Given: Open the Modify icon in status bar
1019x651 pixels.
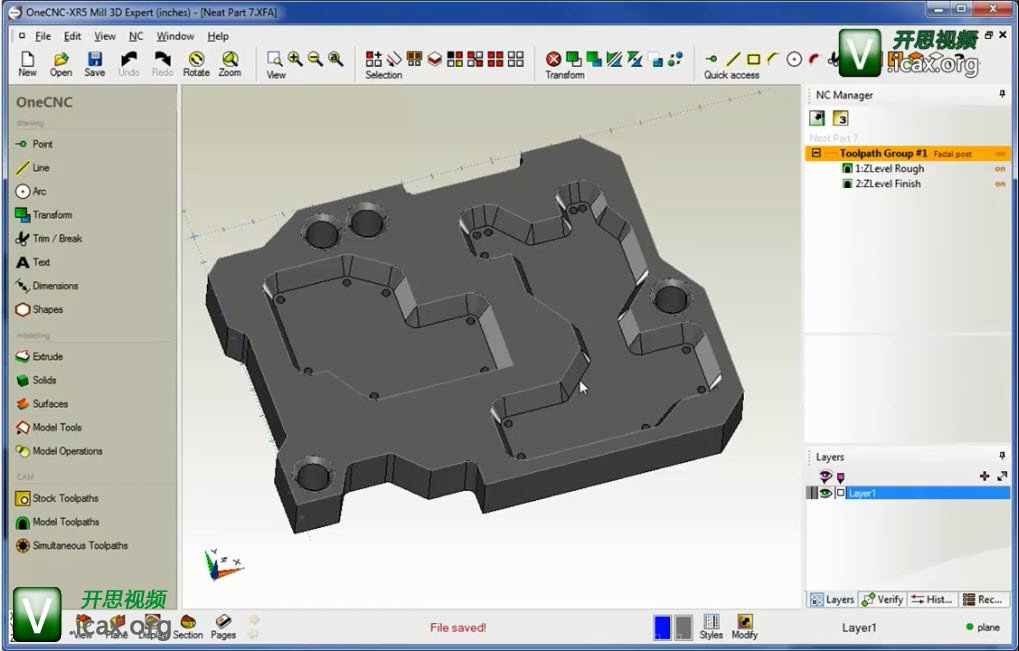Looking at the screenshot, I should [744, 627].
